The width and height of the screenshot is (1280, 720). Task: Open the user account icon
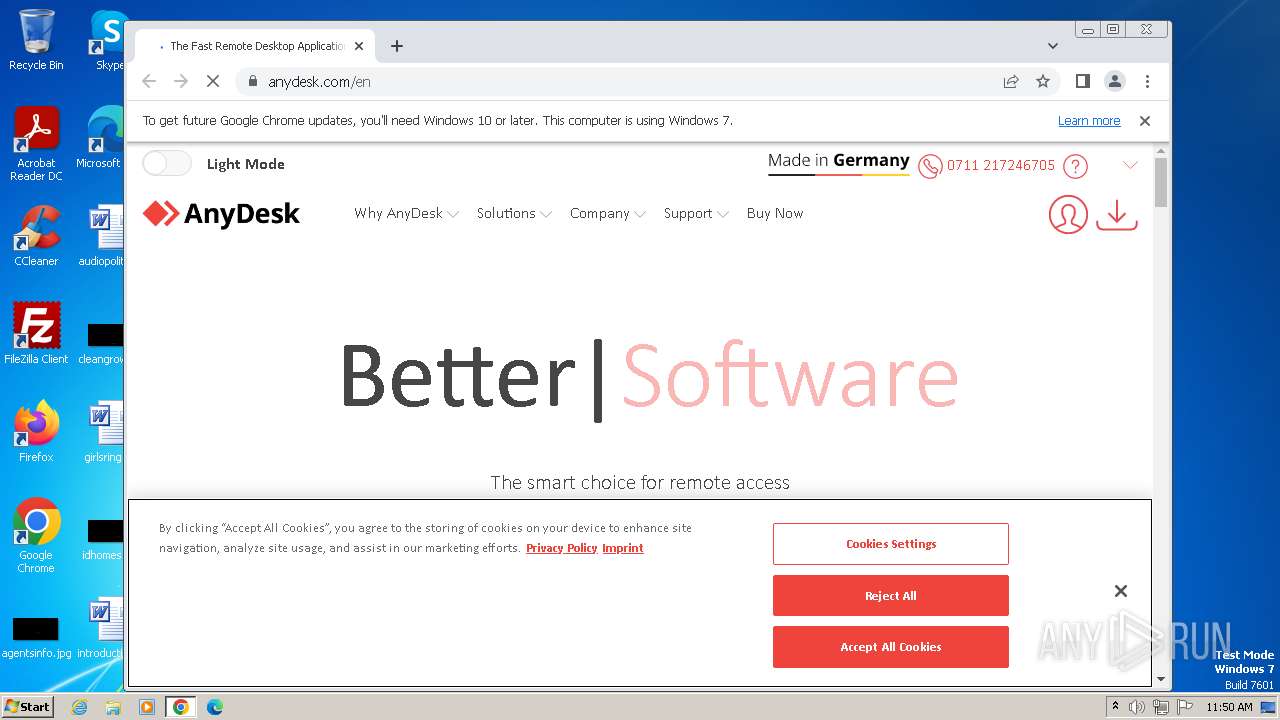coord(1068,214)
